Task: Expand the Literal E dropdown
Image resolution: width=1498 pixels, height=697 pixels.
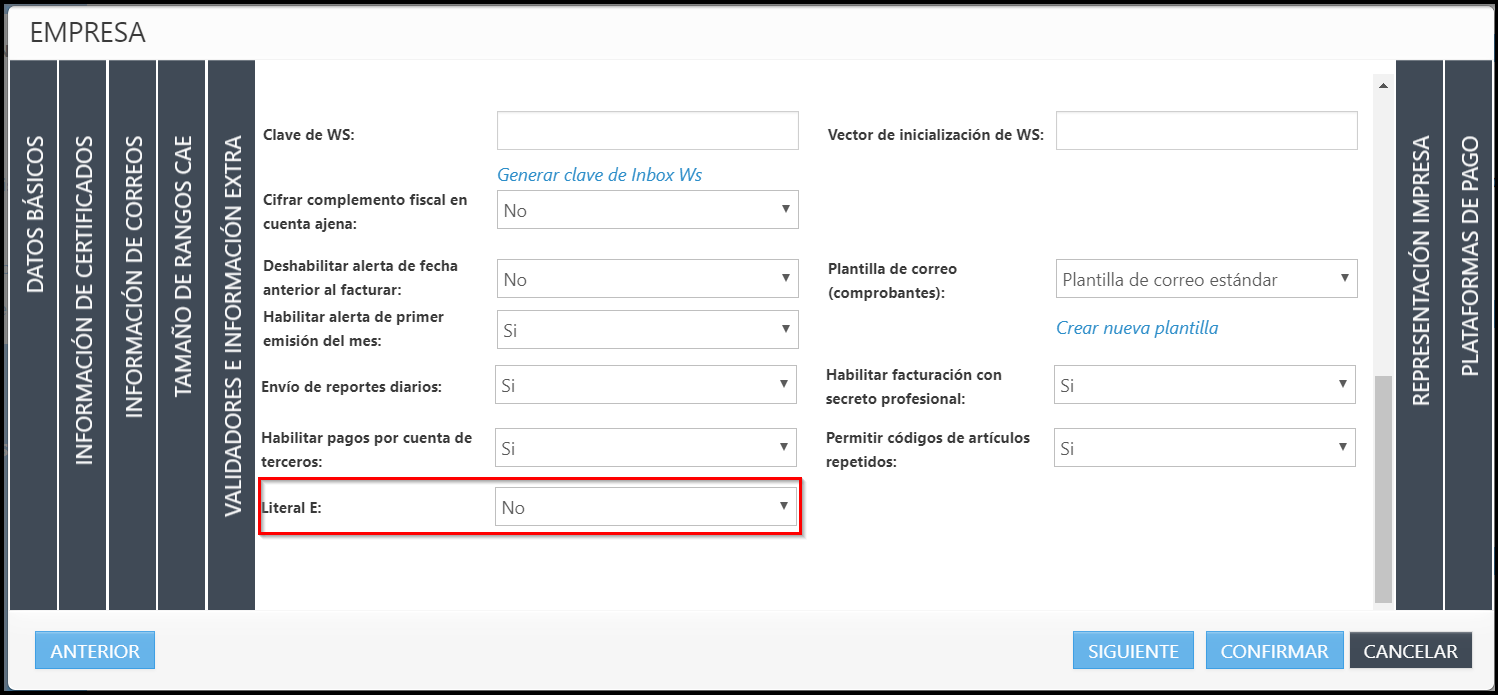Action: click(x=646, y=507)
